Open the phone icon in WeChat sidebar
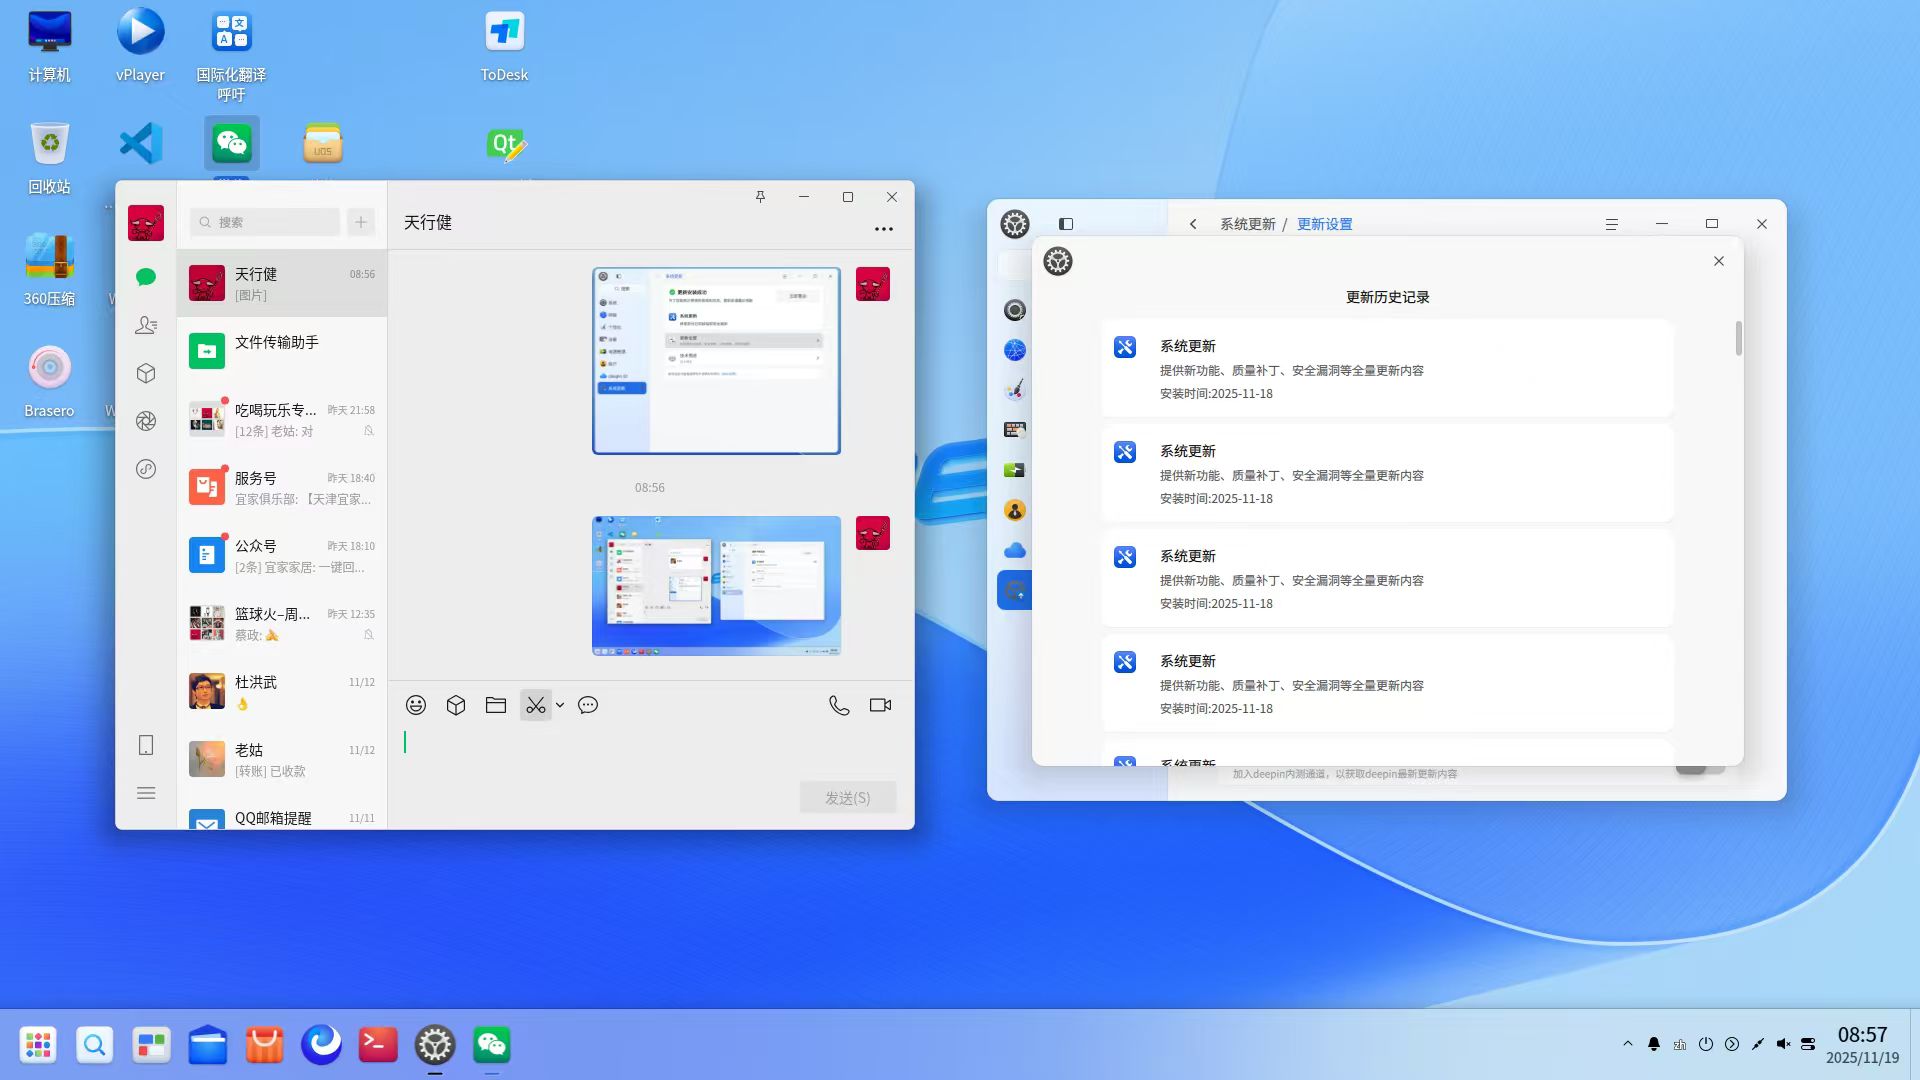This screenshot has width=1920, height=1080. [146, 745]
